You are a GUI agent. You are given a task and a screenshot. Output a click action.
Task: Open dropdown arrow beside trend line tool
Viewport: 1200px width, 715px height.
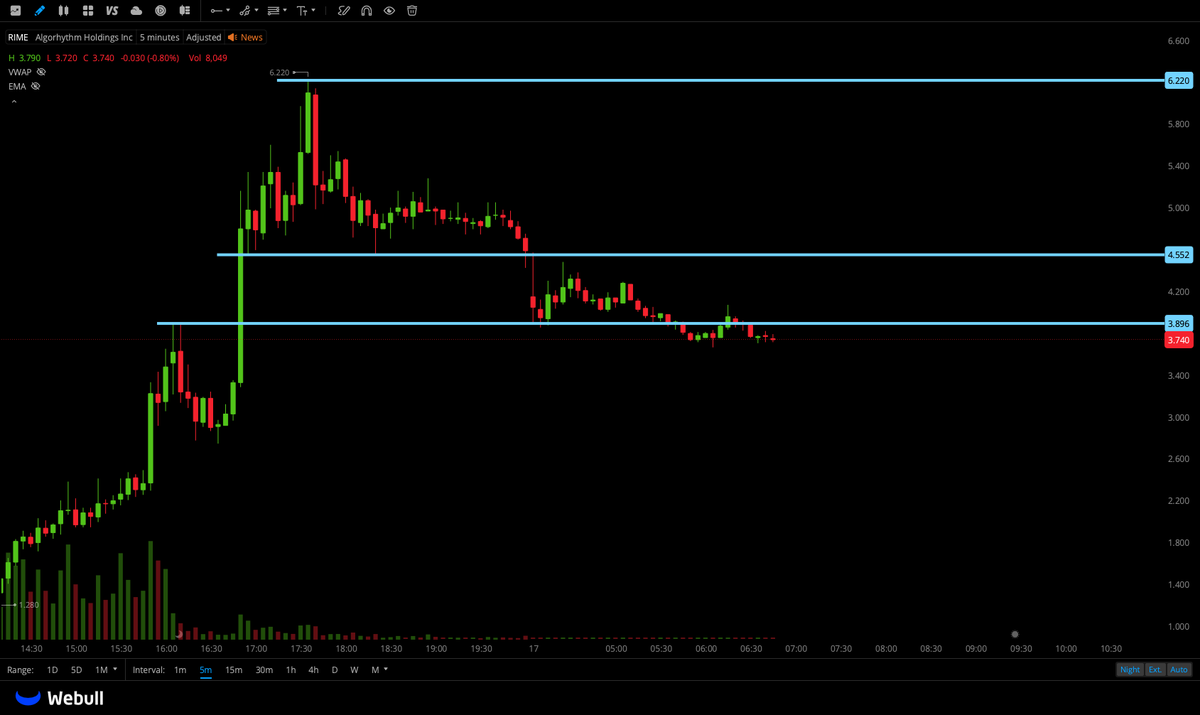click(256, 11)
